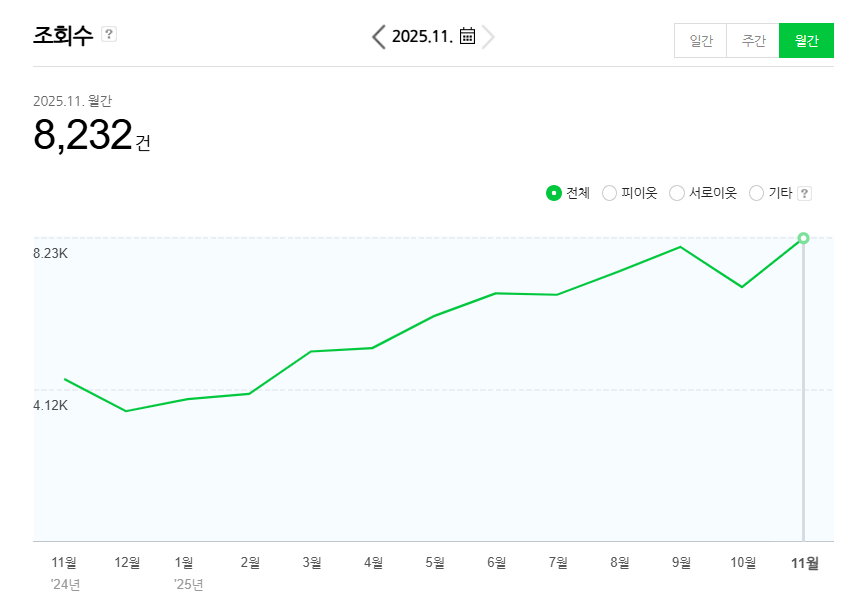Select the 전체 radio option
The width and height of the screenshot is (858, 605).
click(554, 193)
